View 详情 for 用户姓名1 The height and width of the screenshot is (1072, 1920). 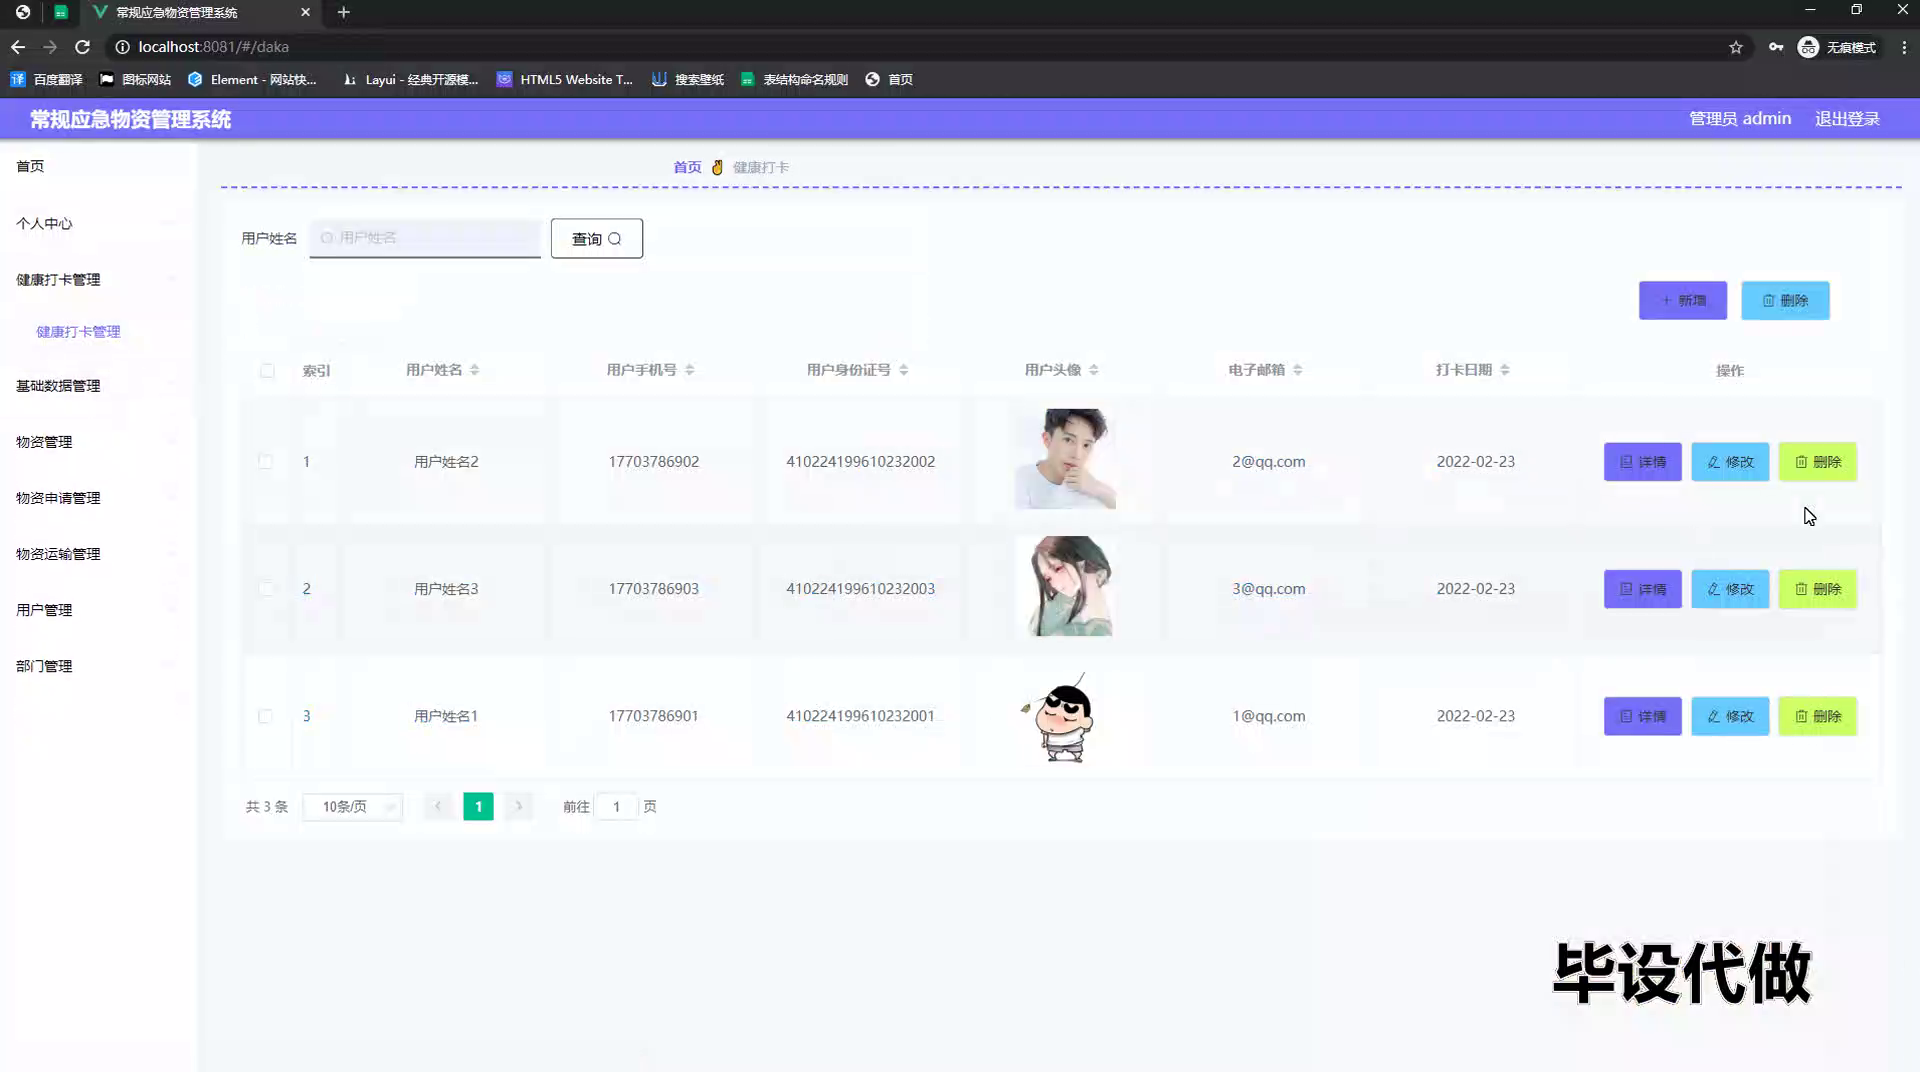(1643, 716)
